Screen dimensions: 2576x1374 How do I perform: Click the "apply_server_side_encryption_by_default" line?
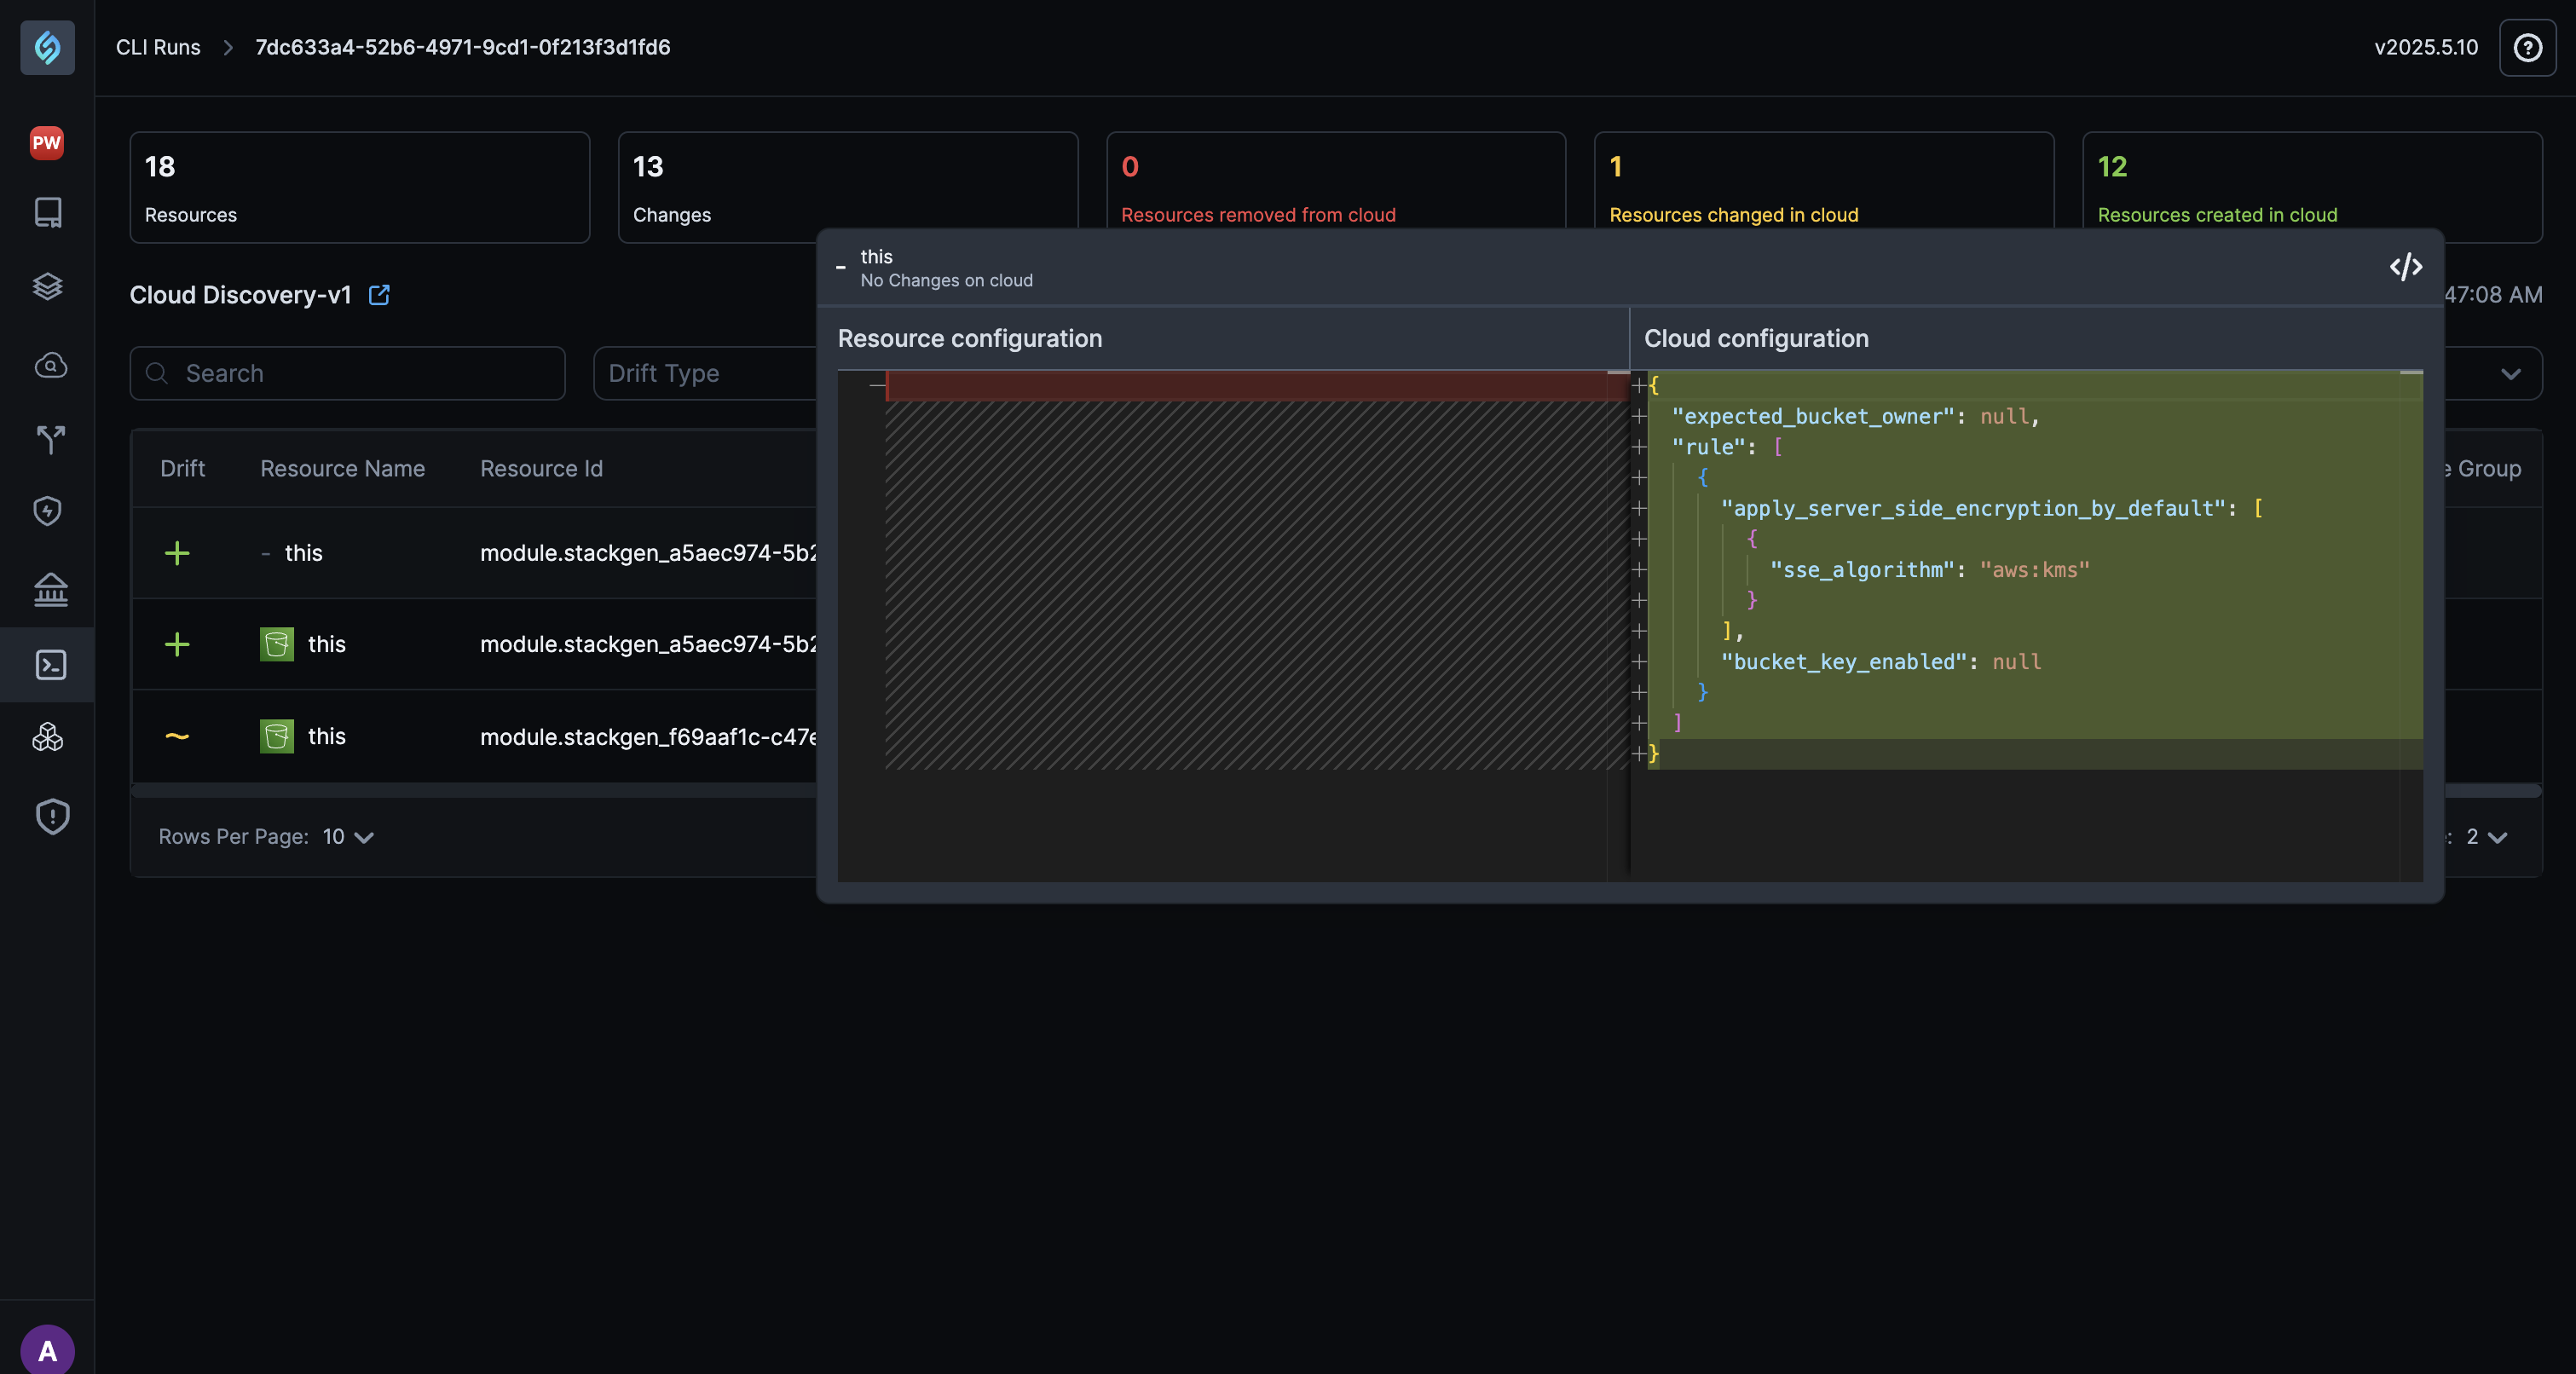(1991, 508)
